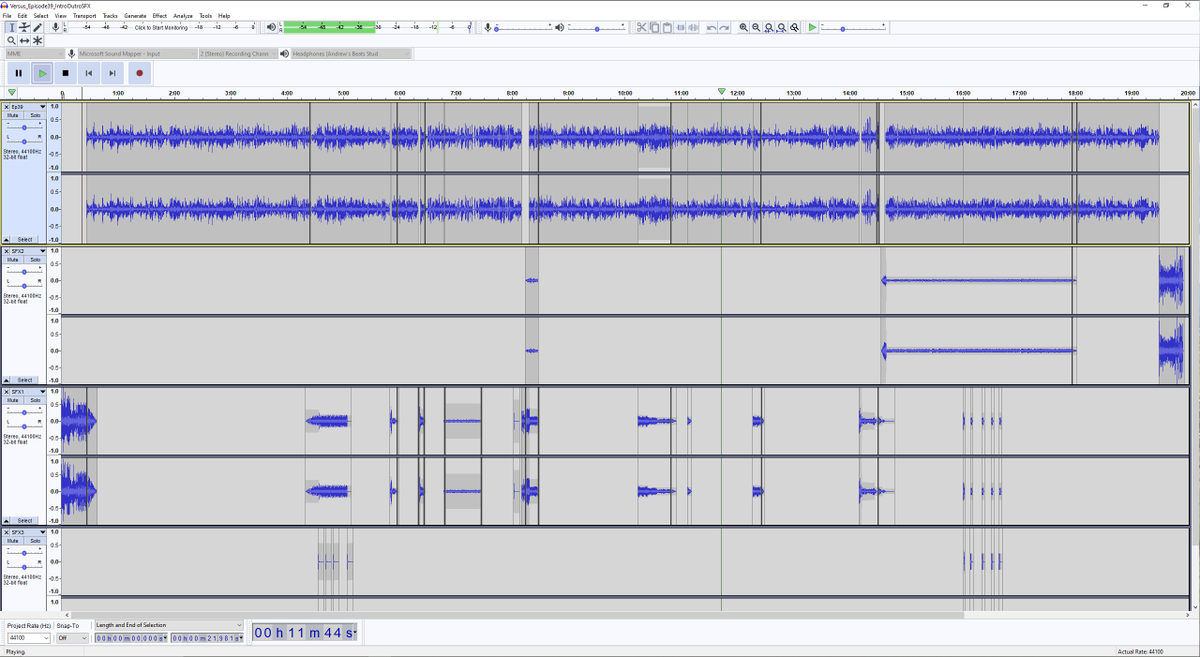
Task: Skip to Start of the project
Action: pos(89,72)
